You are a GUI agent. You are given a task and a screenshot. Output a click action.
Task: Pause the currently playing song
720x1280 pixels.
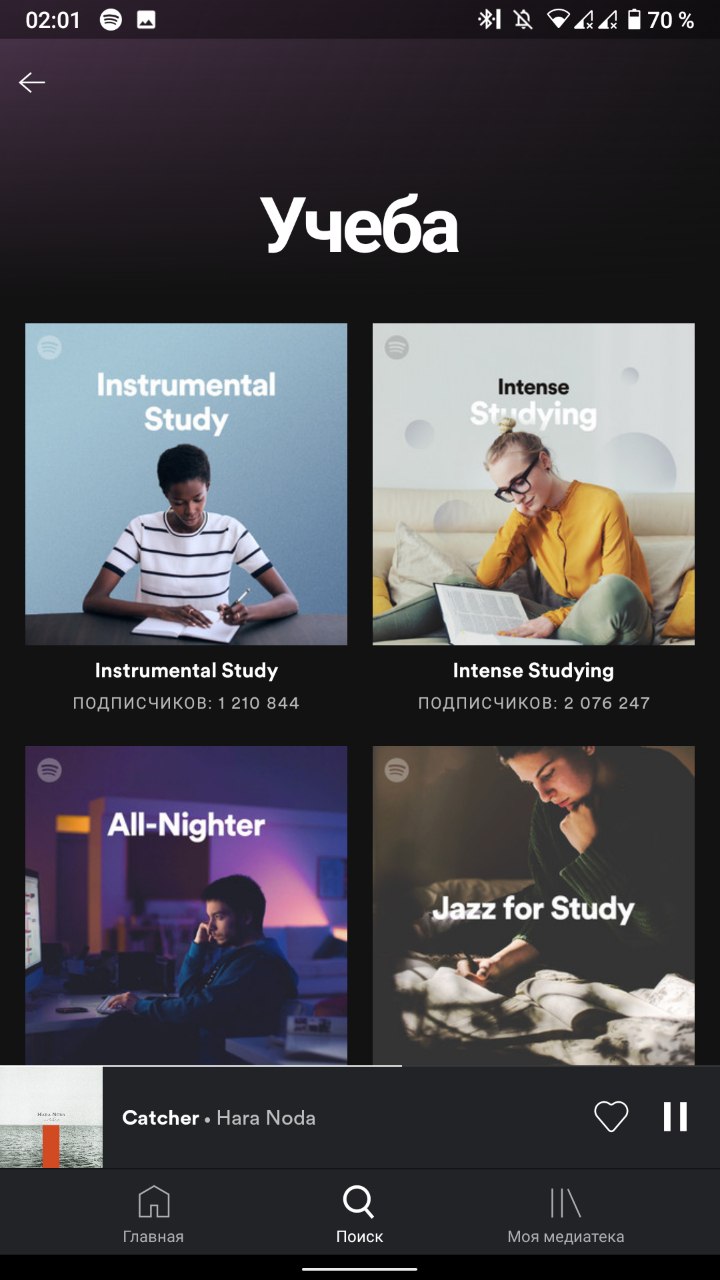[x=676, y=1117]
